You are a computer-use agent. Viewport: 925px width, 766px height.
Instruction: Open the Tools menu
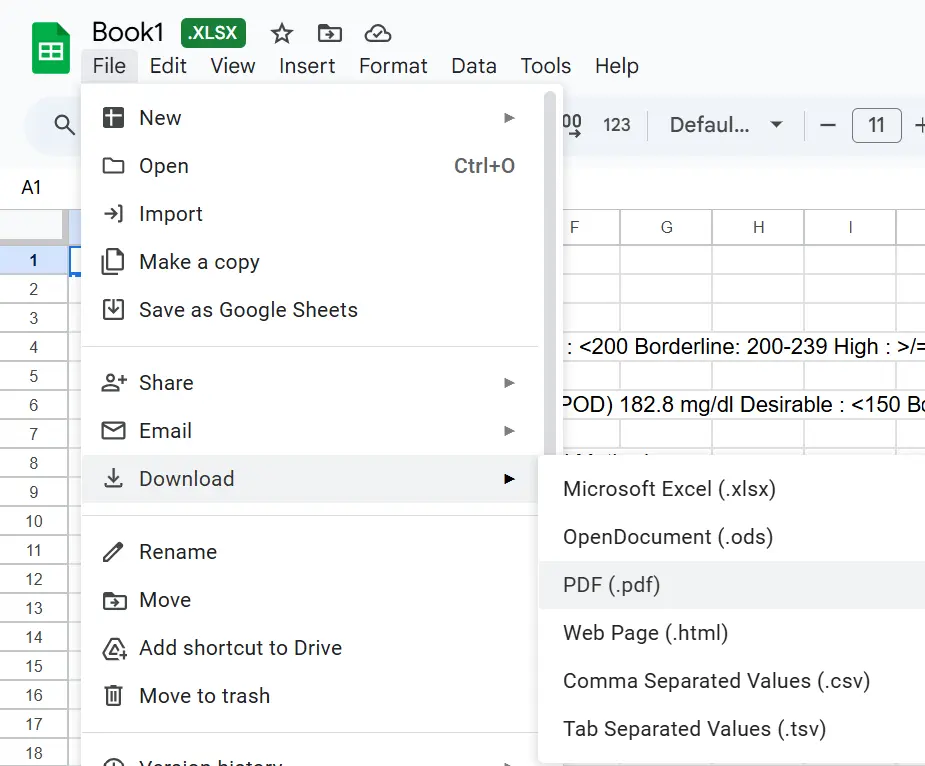[545, 66]
